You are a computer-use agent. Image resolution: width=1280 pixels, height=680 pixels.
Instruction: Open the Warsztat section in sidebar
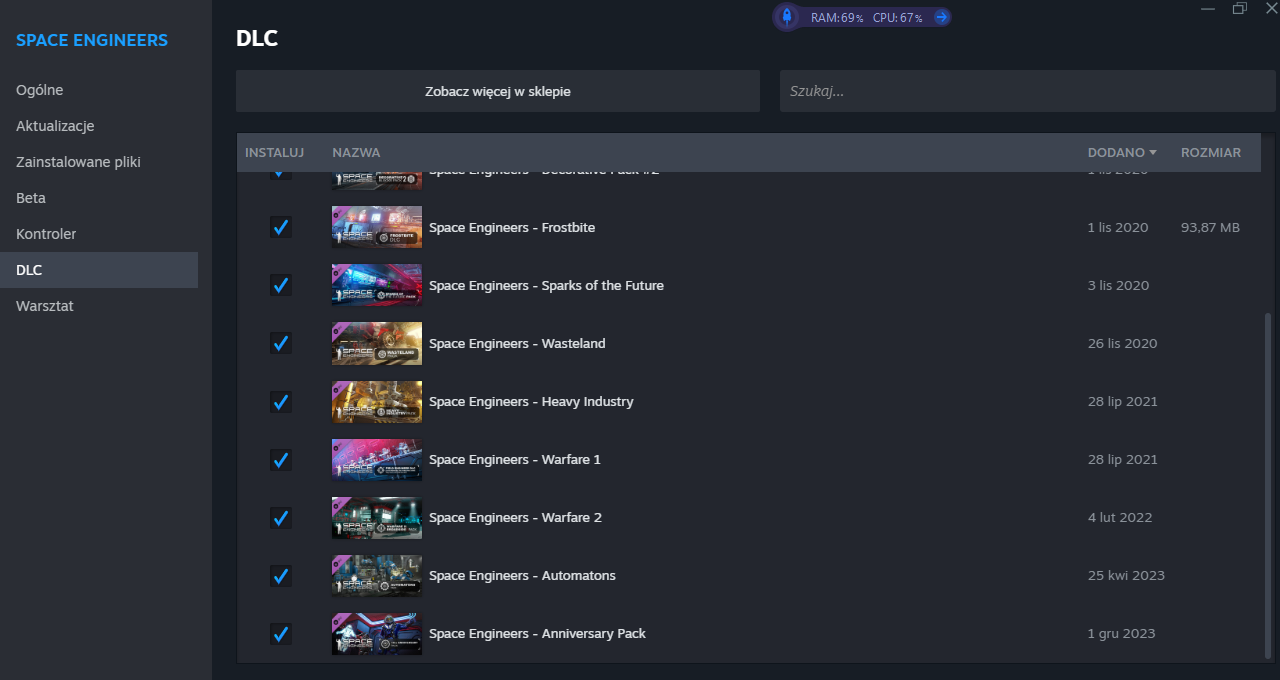(x=45, y=306)
